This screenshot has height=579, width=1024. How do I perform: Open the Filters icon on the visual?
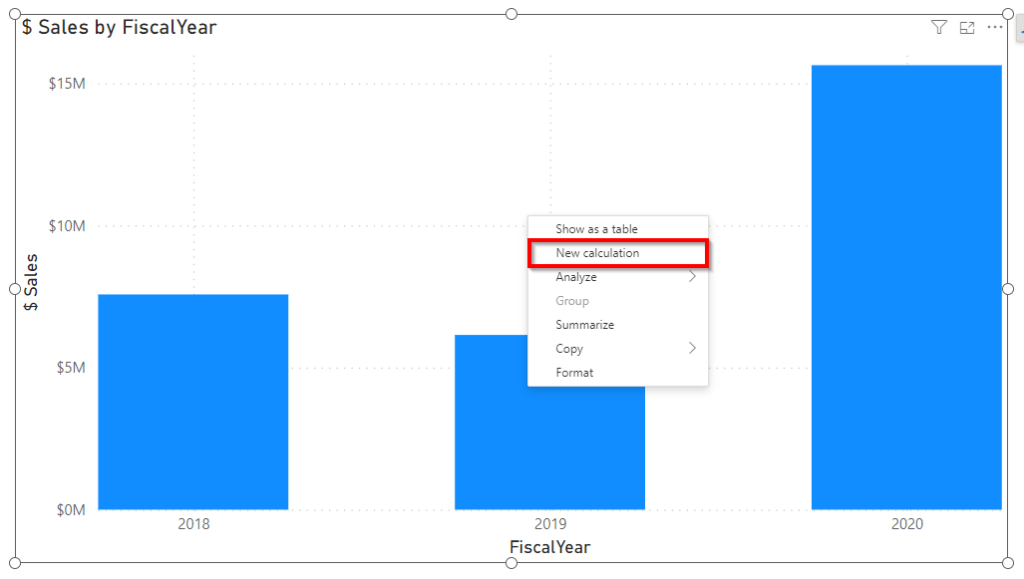click(x=938, y=27)
